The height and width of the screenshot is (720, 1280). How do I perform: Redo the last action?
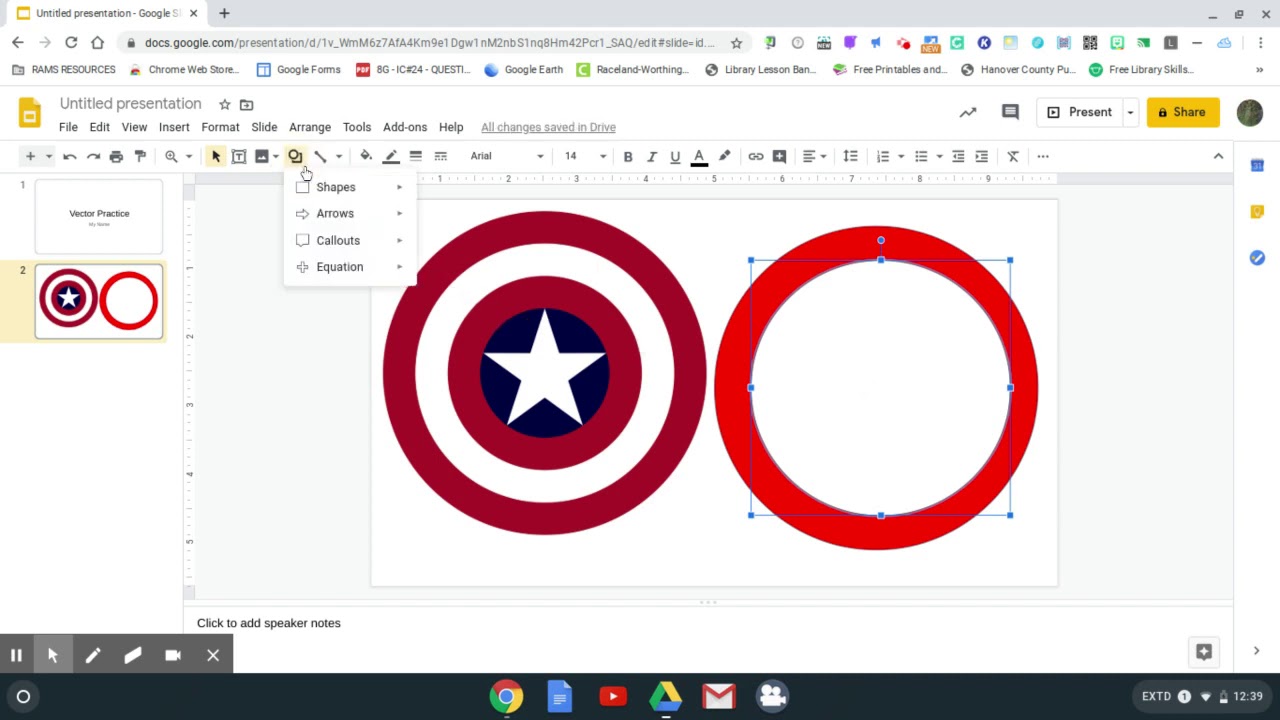pyautogui.click(x=93, y=156)
